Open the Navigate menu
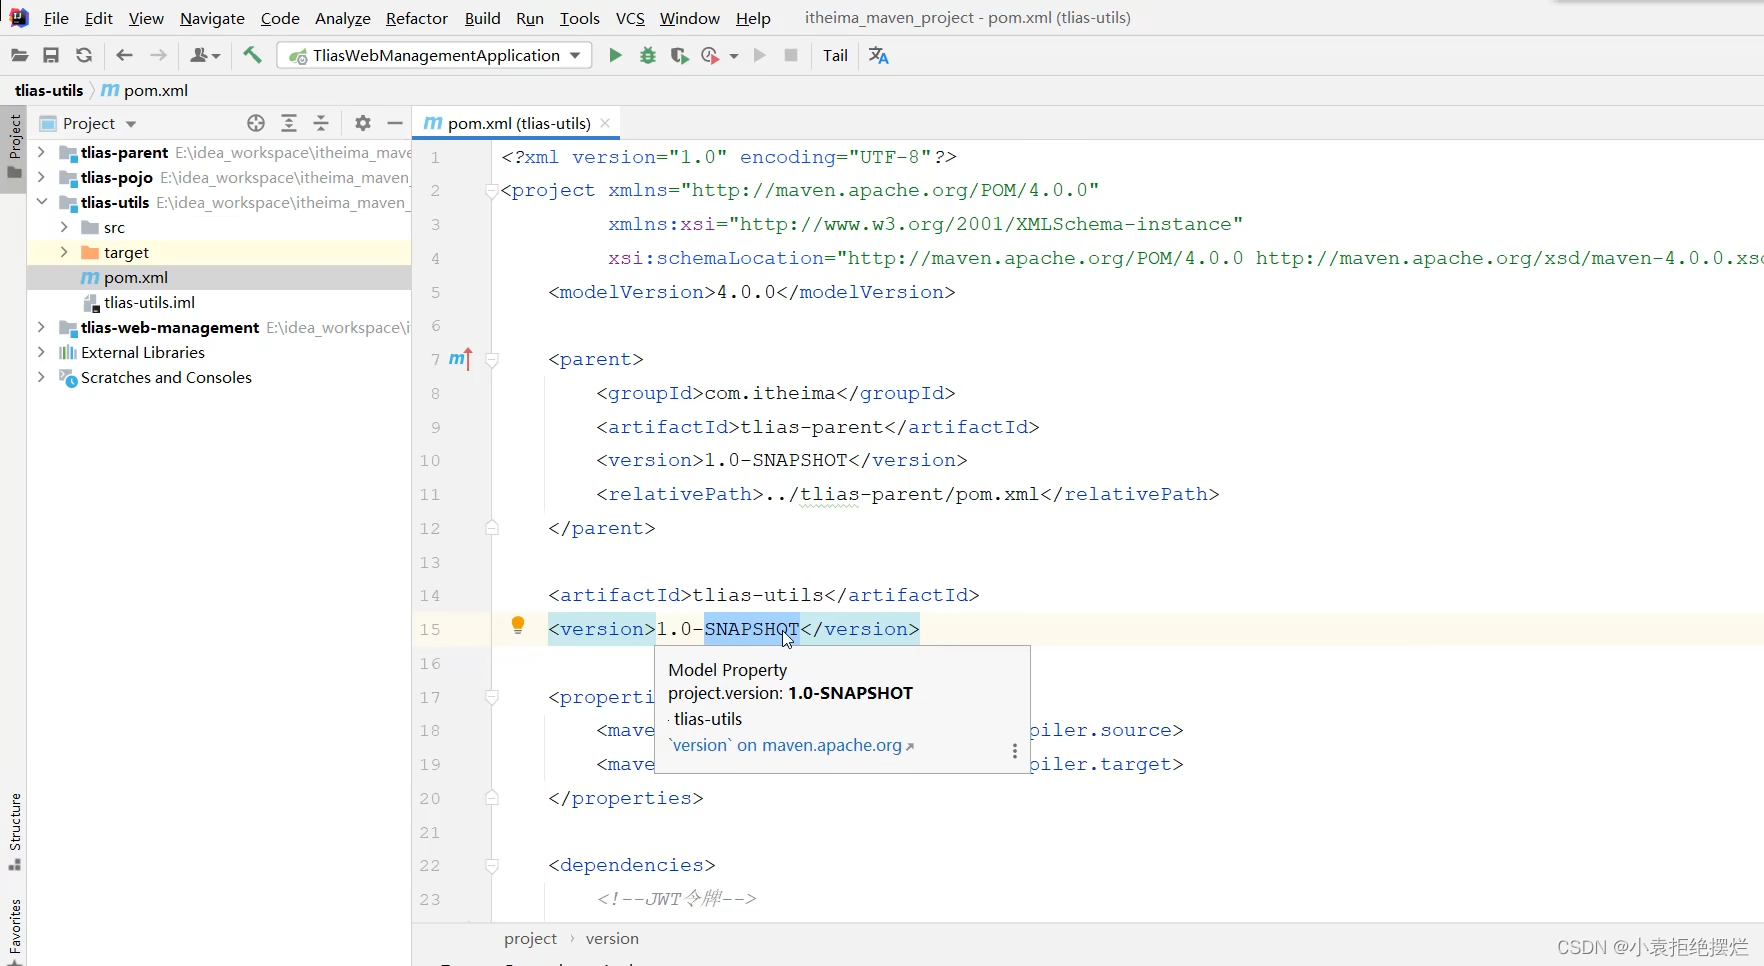 pyautogui.click(x=212, y=18)
